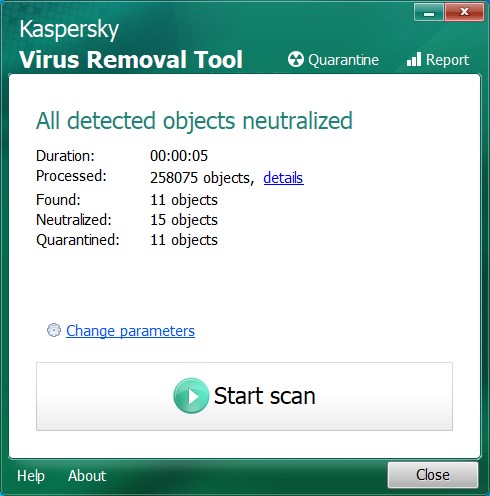Click the gear icon beside Change parameters
The image size is (490, 496).
54,330
